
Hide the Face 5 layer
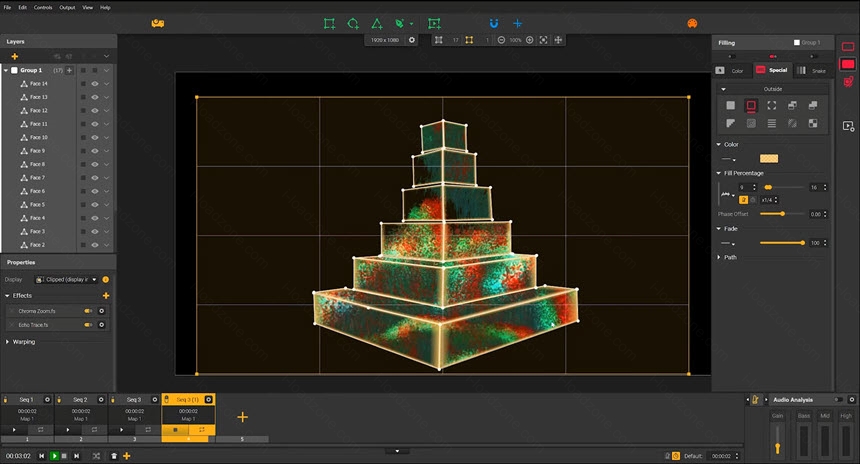(x=95, y=205)
